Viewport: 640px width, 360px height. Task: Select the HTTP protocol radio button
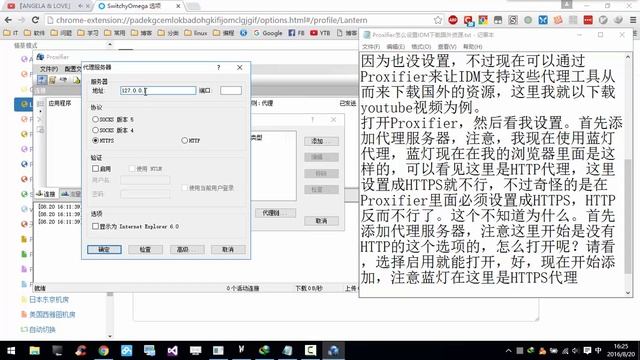click(x=184, y=140)
